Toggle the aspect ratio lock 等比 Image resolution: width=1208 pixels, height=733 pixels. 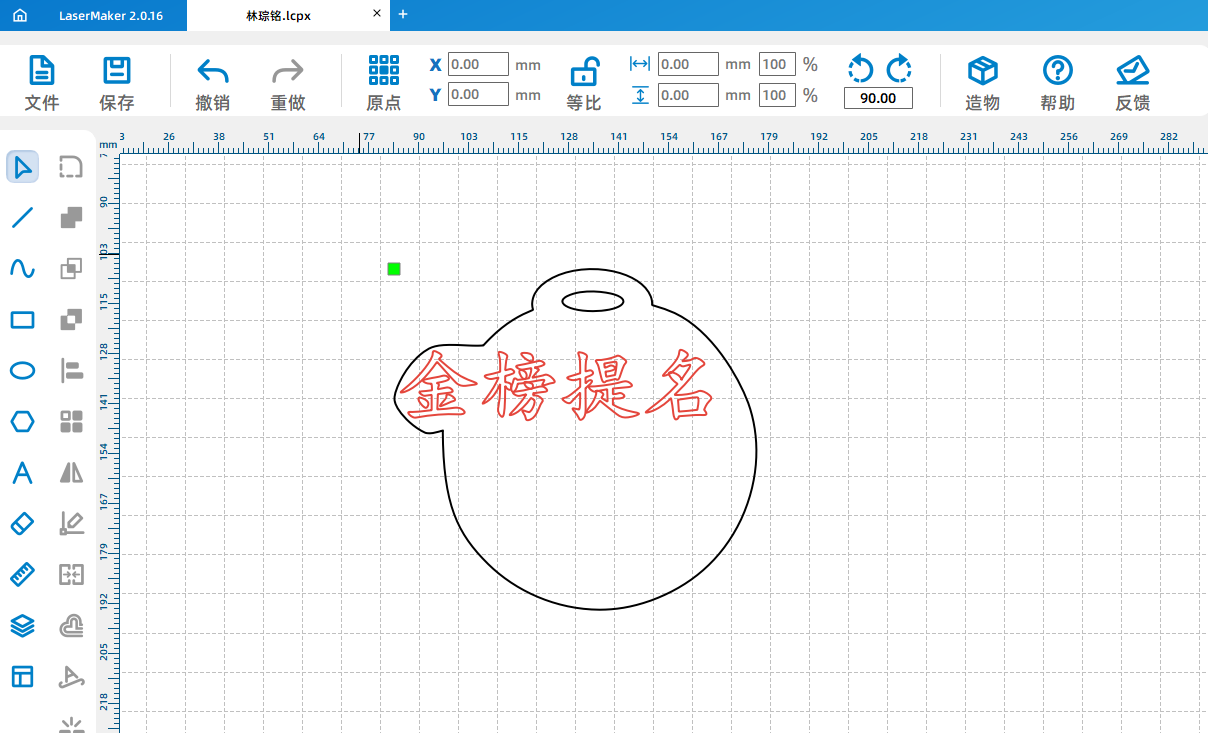tap(584, 84)
